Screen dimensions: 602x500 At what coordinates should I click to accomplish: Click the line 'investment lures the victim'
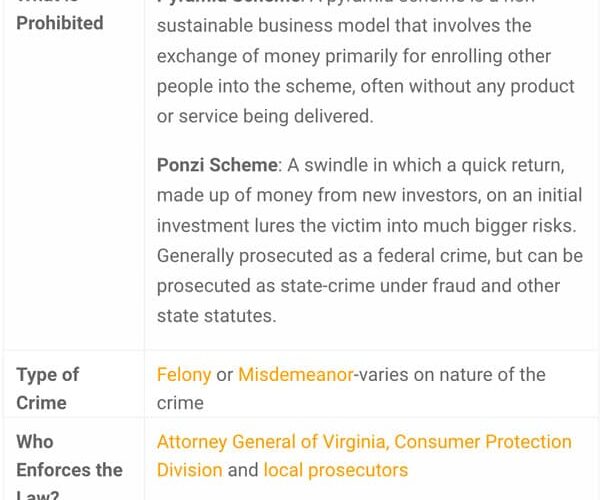[367, 225]
